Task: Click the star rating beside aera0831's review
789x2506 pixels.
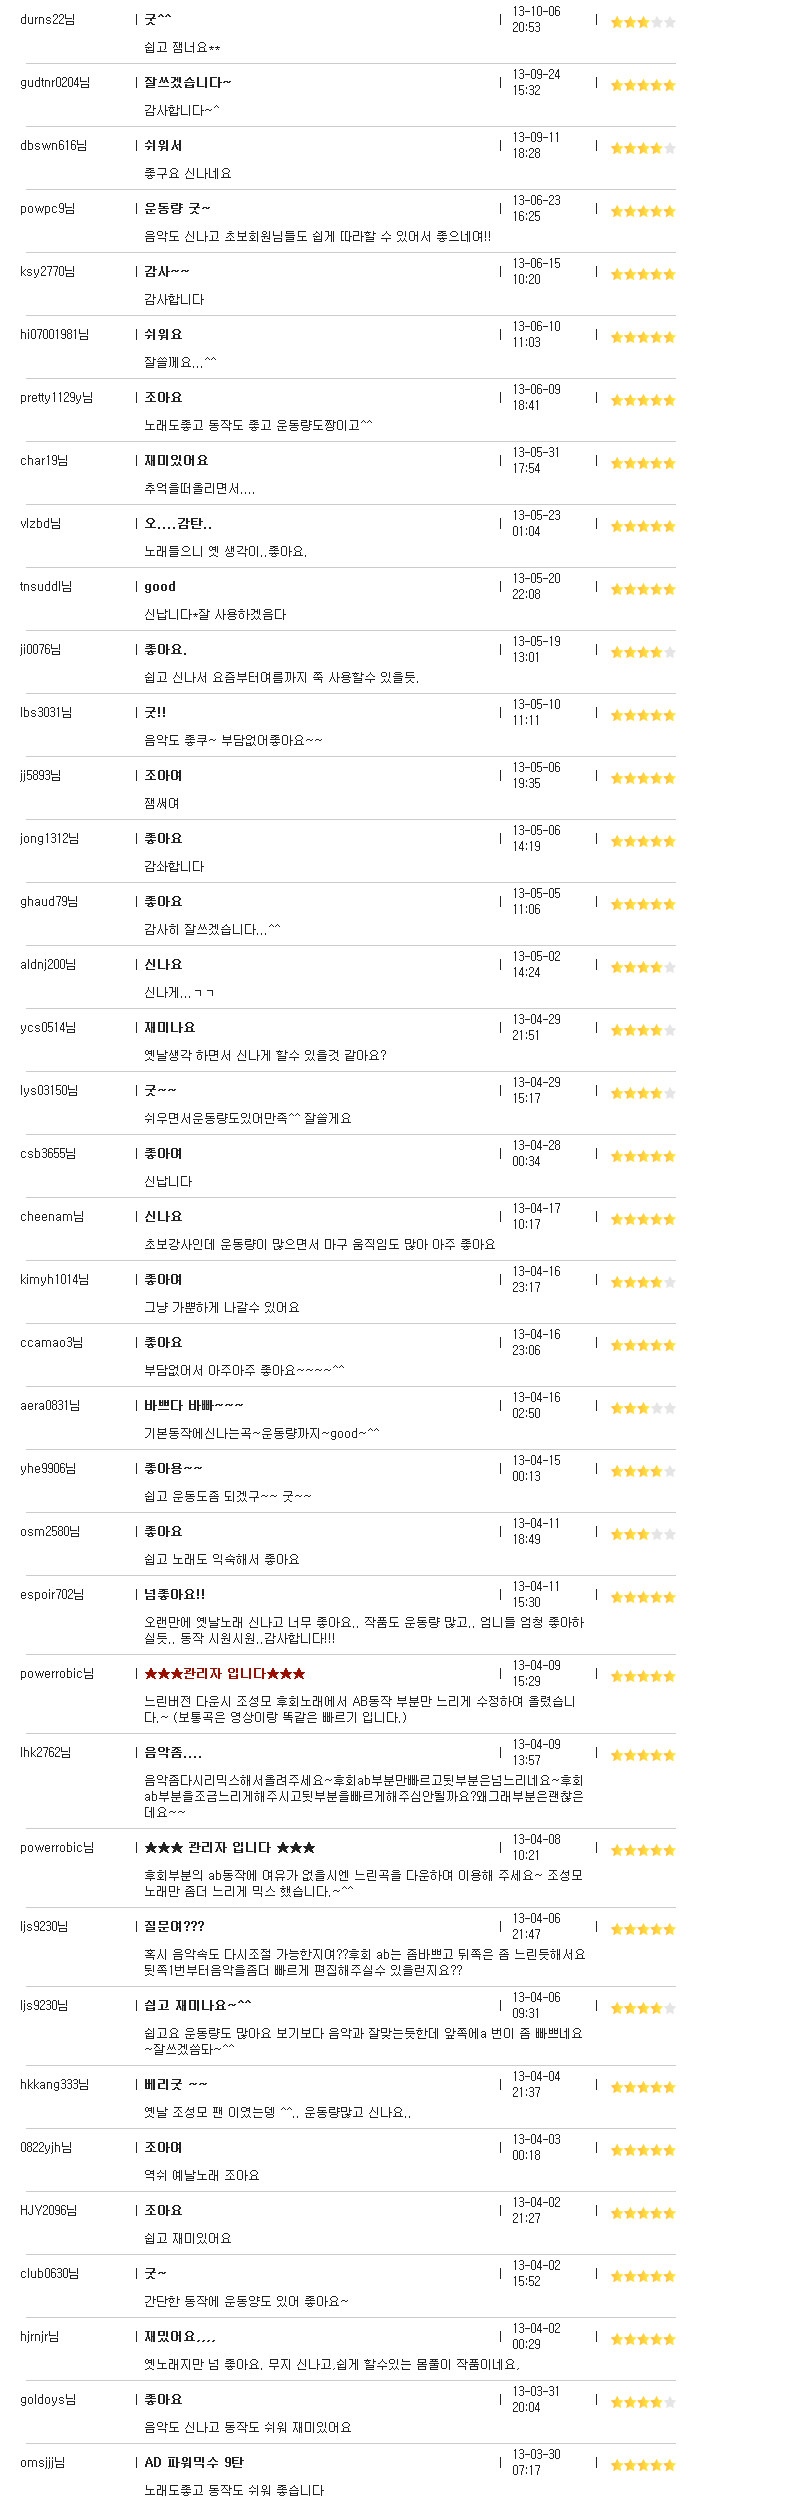Action: [x=643, y=1408]
